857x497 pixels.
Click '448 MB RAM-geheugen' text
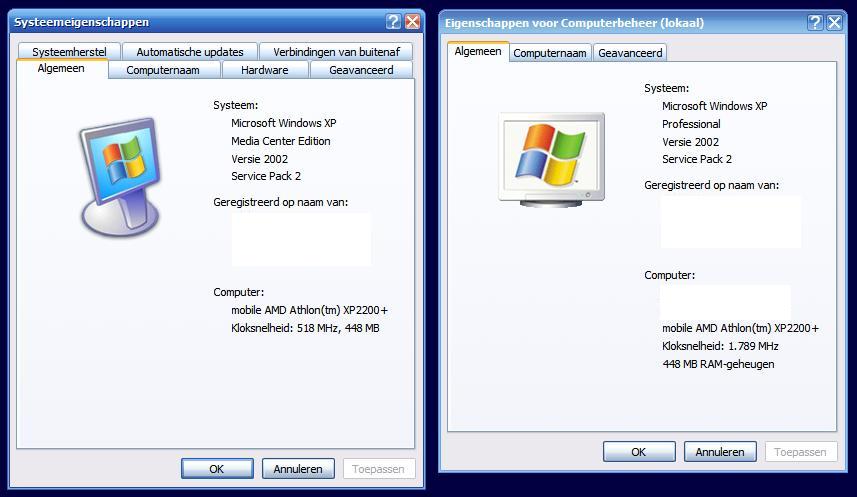pos(718,364)
